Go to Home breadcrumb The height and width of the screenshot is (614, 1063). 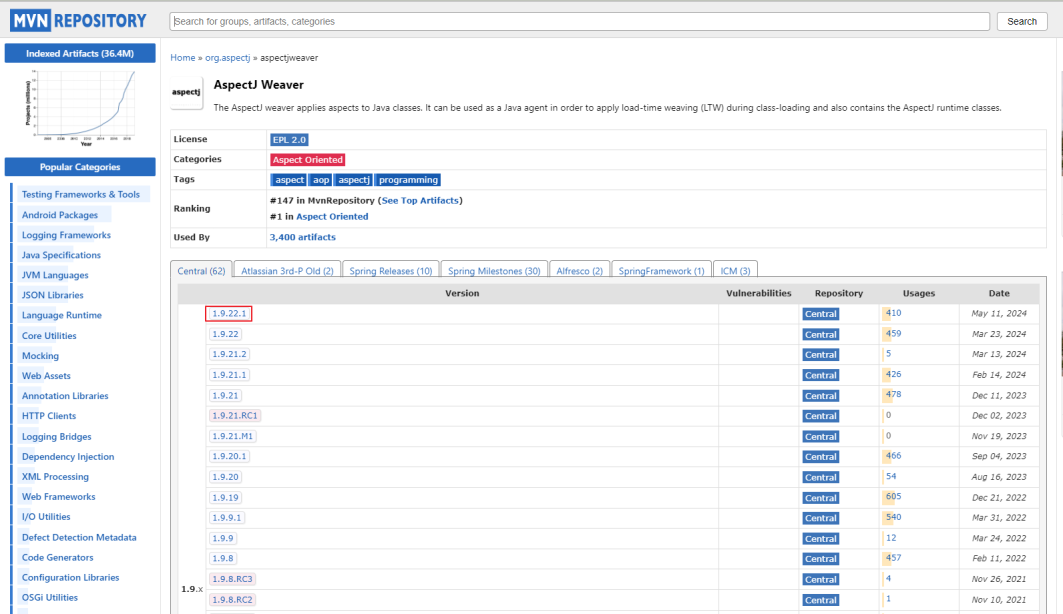pyautogui.click(x=182, y=58)
